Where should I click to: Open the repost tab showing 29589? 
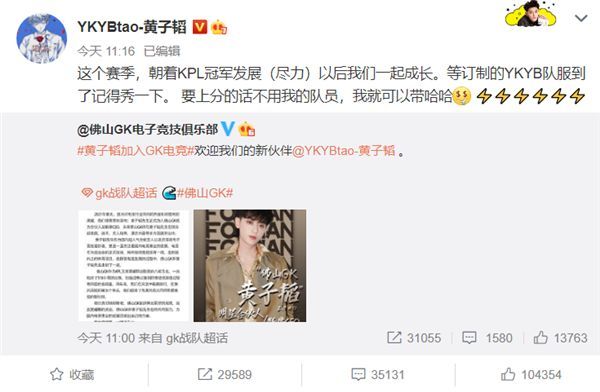[x=225, y=374]
